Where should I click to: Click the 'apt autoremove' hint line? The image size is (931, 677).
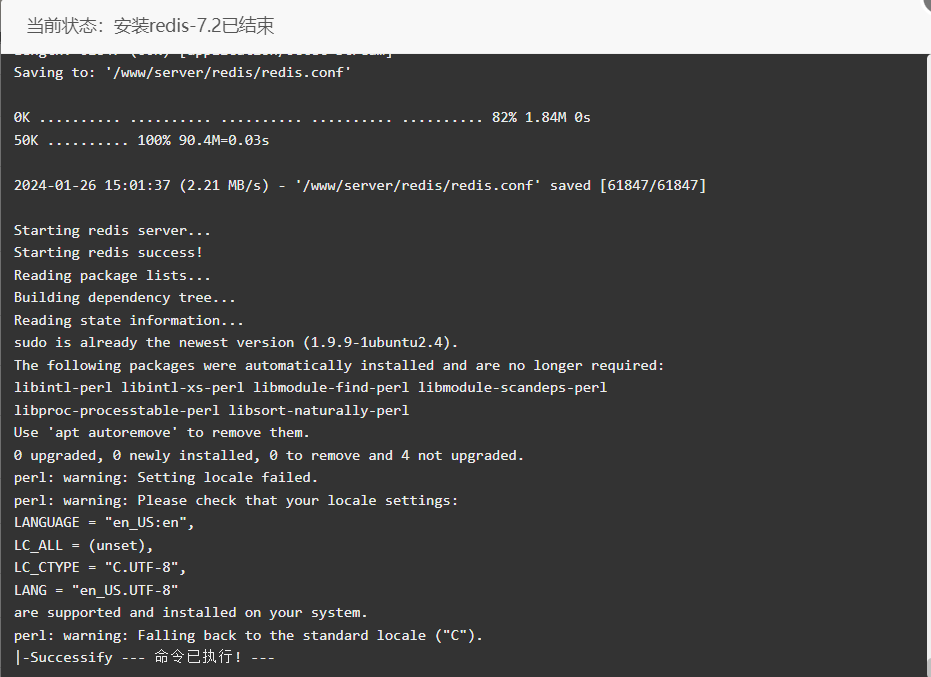[x=162, y=433]
